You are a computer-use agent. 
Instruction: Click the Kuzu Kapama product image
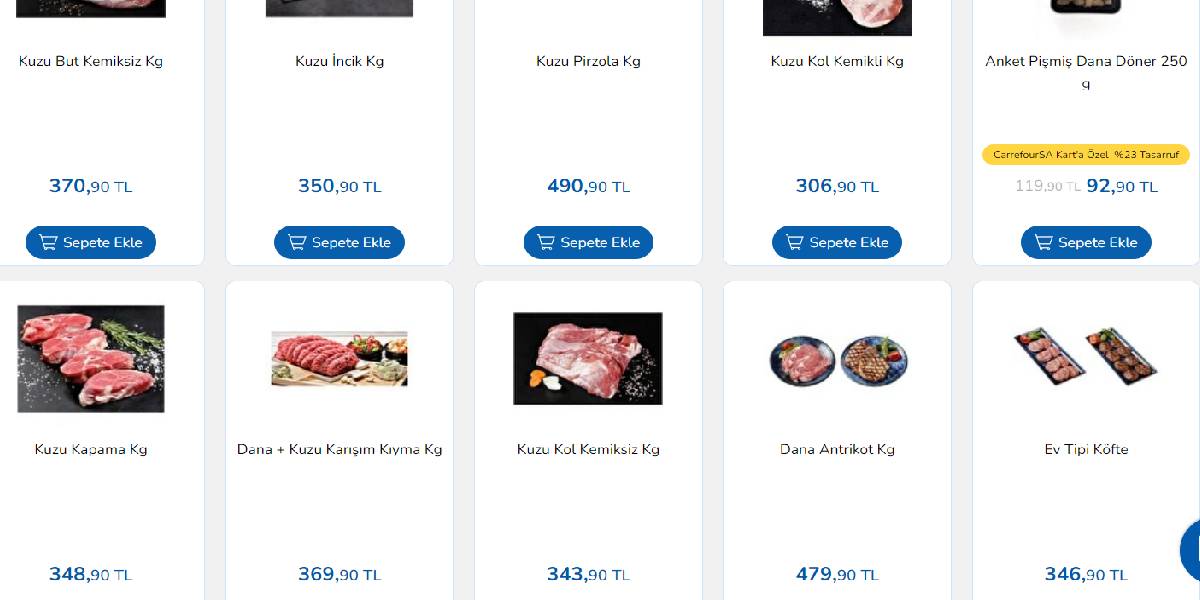click(x=91, y=358)
